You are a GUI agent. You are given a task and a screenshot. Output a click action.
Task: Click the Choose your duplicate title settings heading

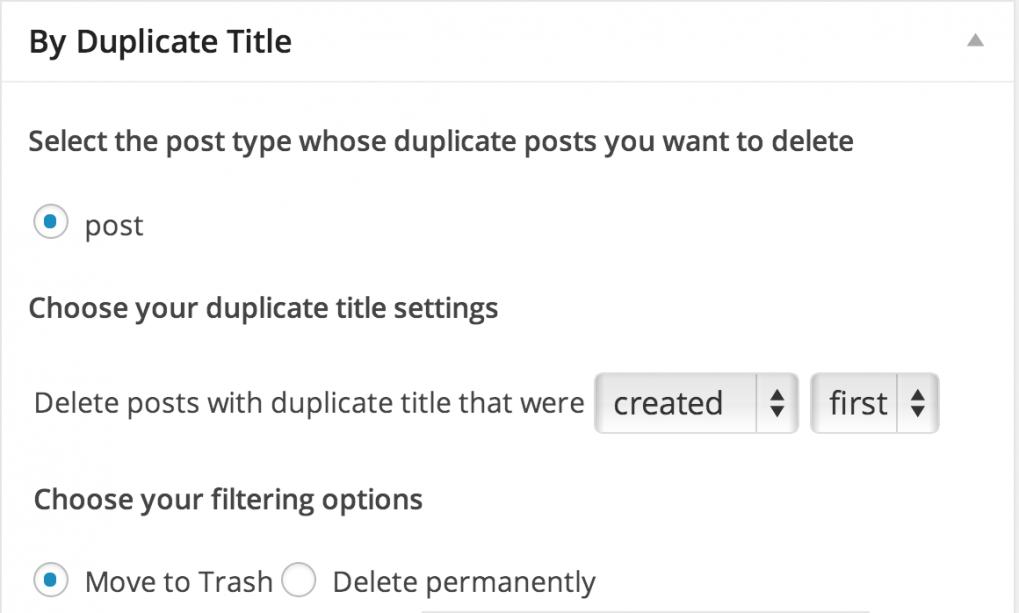click(262, 308)
